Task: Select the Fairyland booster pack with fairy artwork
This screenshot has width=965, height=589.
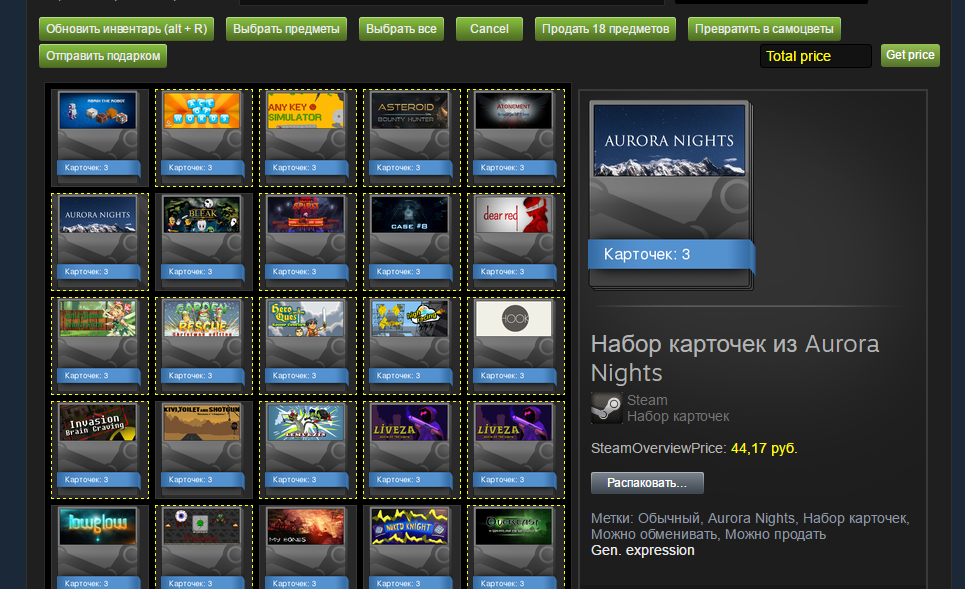Action: click(x=100, y=346)
